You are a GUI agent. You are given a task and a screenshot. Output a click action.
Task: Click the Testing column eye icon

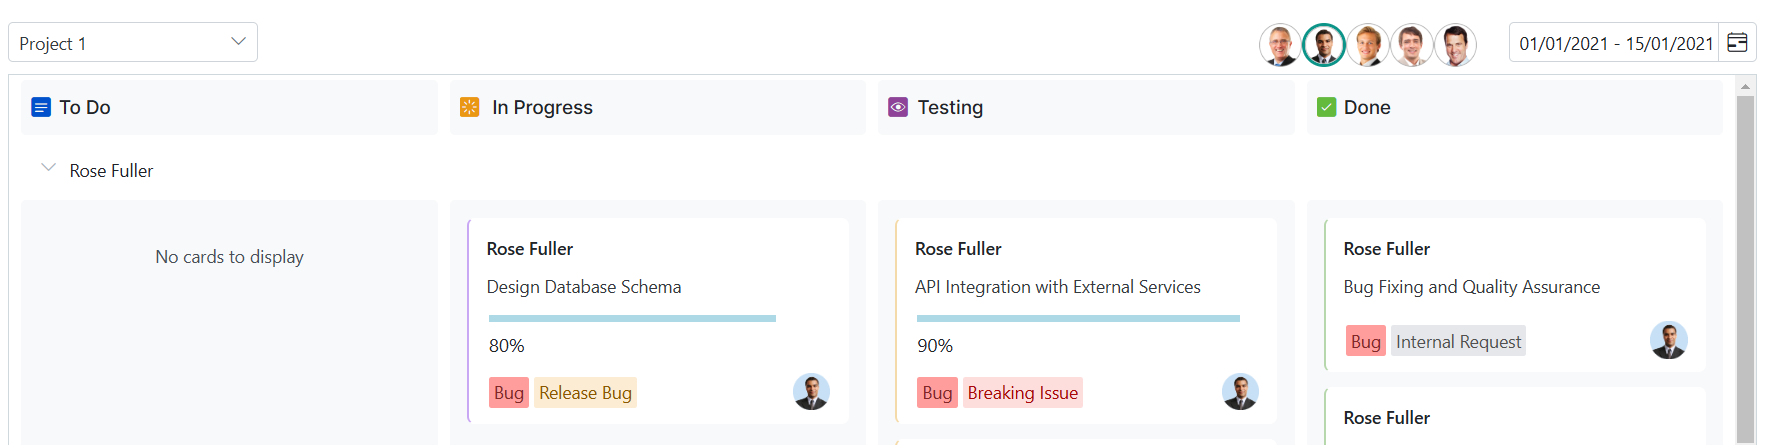(898, 107)
